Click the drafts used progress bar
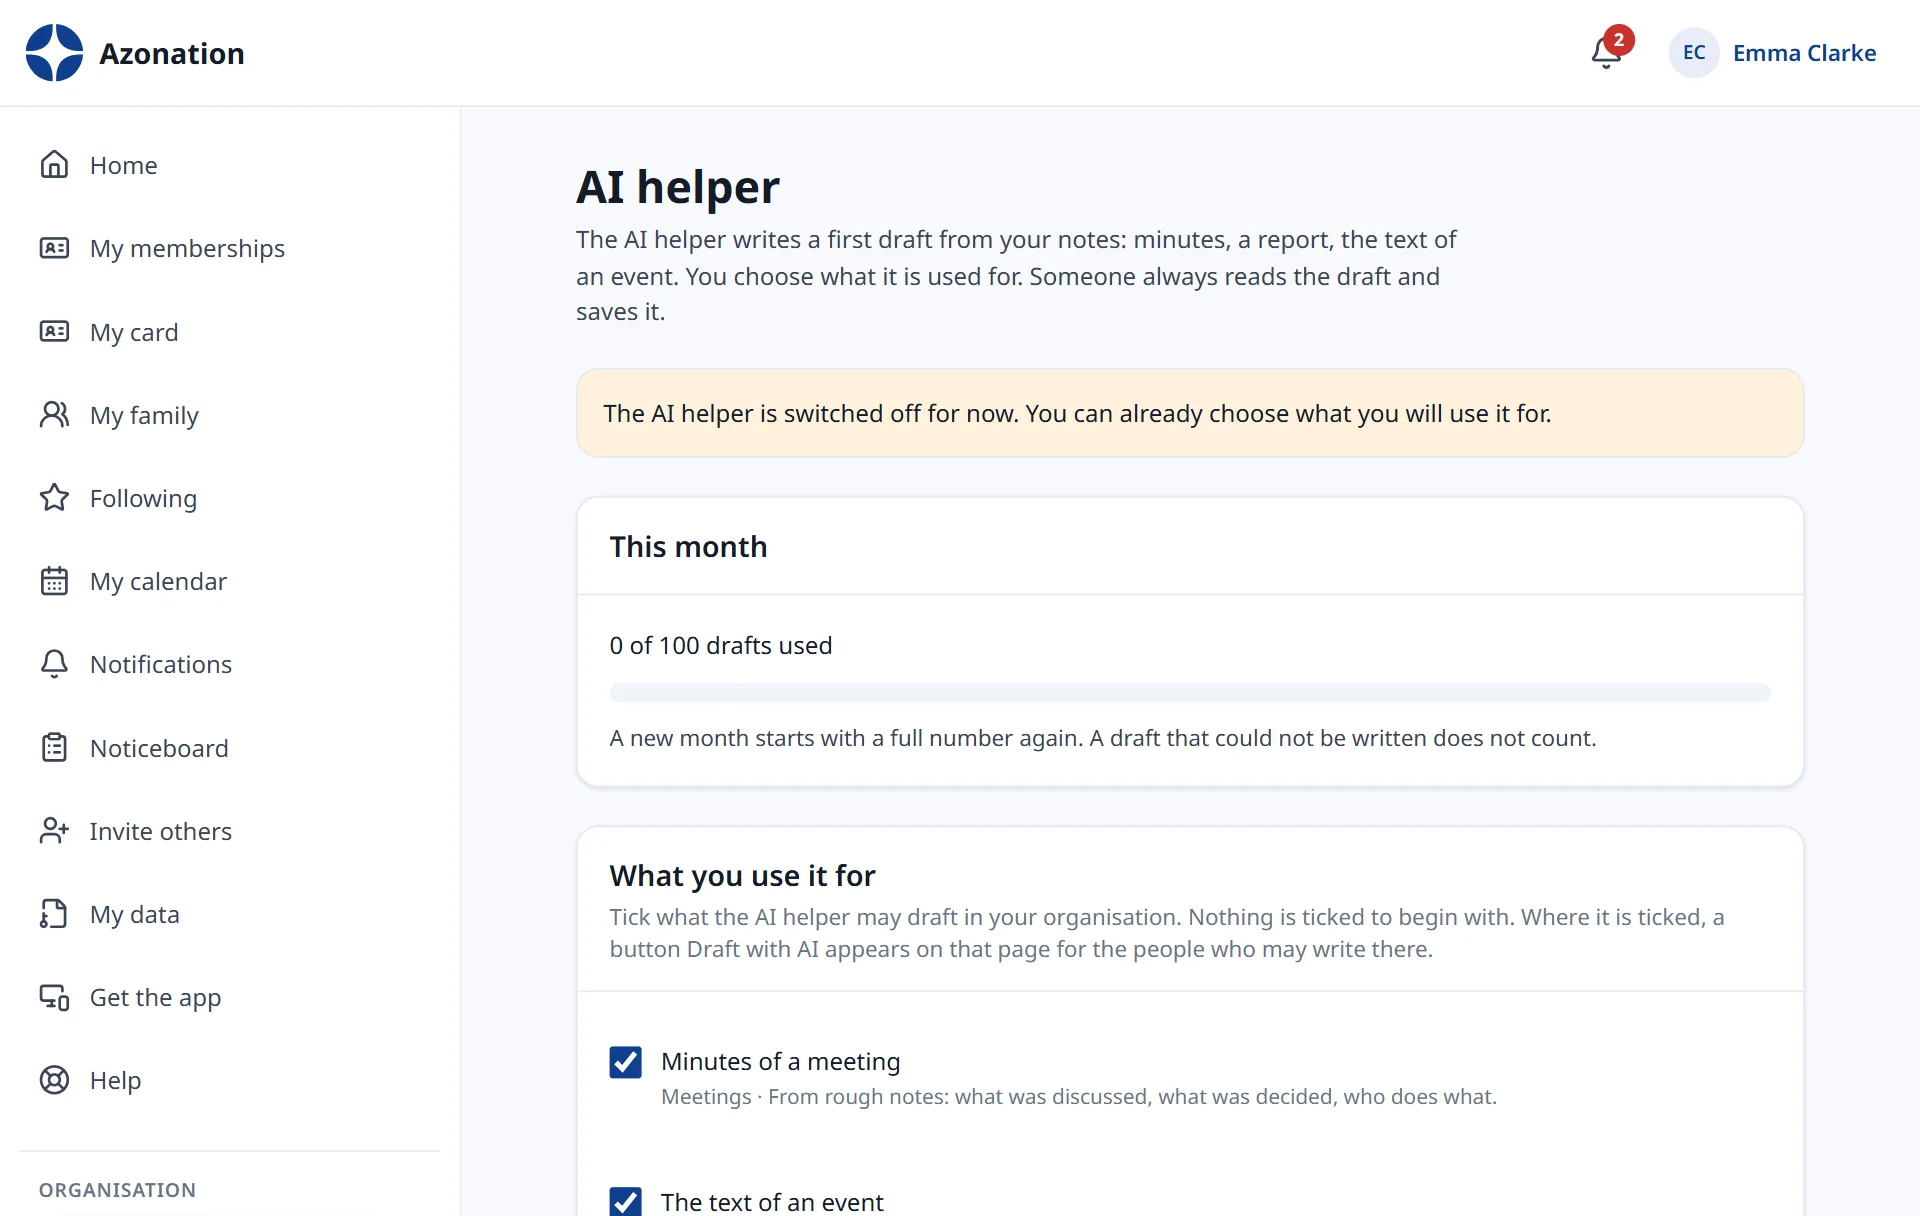 pyautogui.click(x=1190, y=692)
